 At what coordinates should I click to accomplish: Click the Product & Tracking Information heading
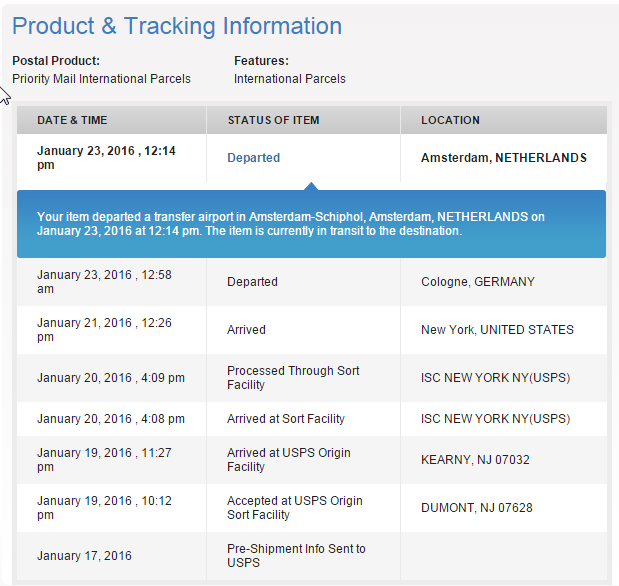point(177,26)
